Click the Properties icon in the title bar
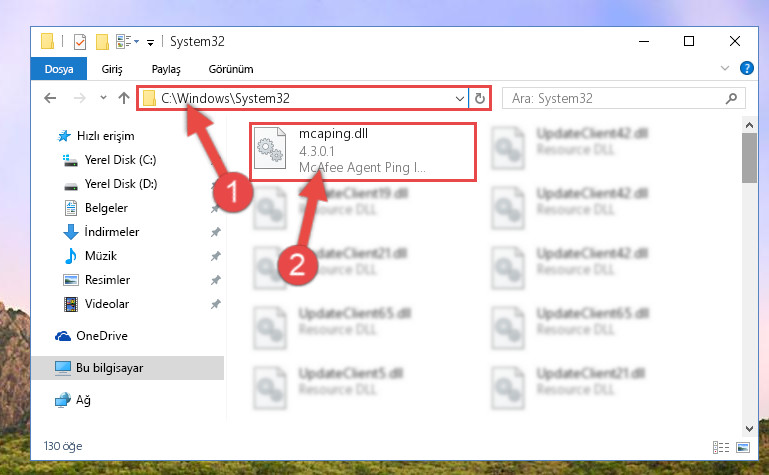This screenshot has height=475, width=769. [x=79, y=42]
